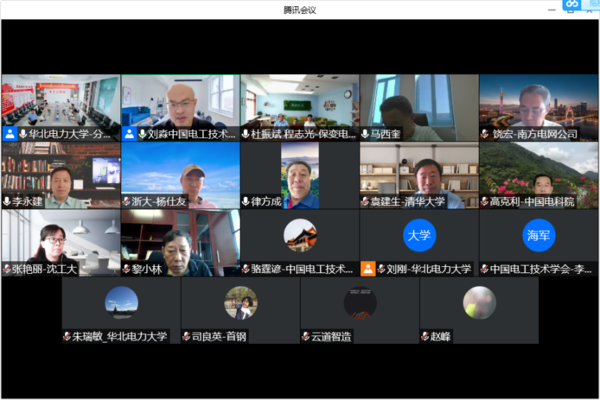Image resolution: width=600 pixels, height=400 pixels.
Task: Click the microphone icon beside 刘森中国电工技术
Action: point(142,134)
